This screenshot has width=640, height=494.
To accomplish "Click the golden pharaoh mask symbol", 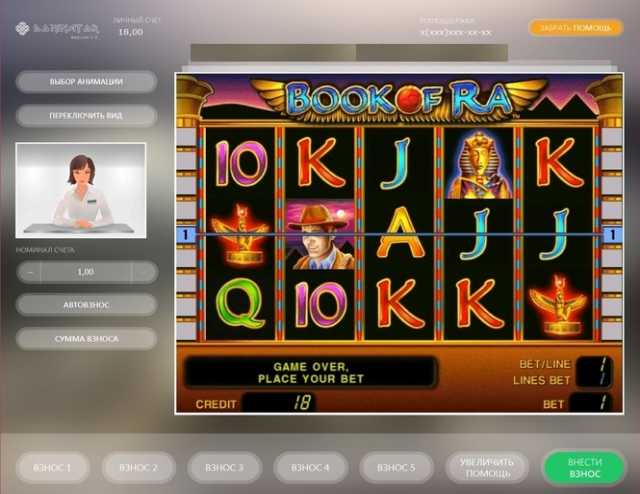I will click(x=478, y=164).
